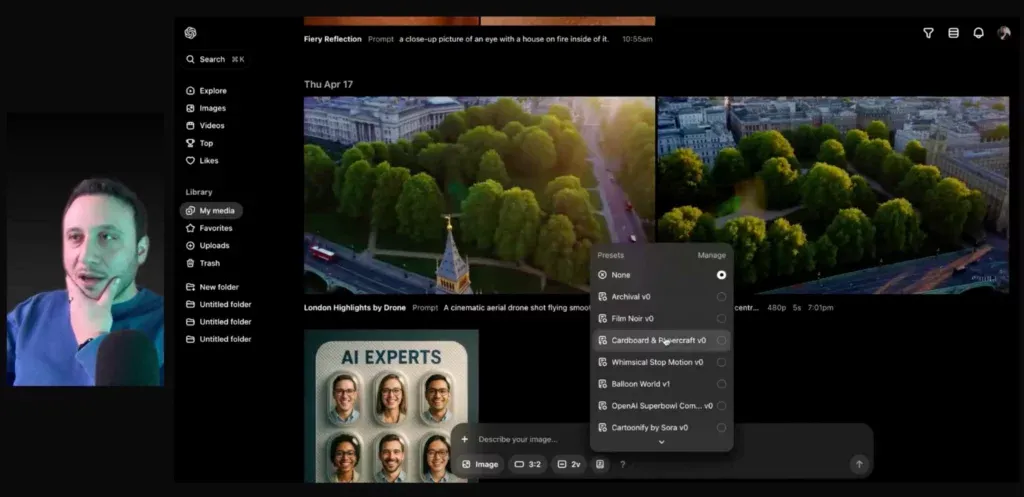
Task: Click the presets icon in prompt bar
Action: (x=600, y=464)
